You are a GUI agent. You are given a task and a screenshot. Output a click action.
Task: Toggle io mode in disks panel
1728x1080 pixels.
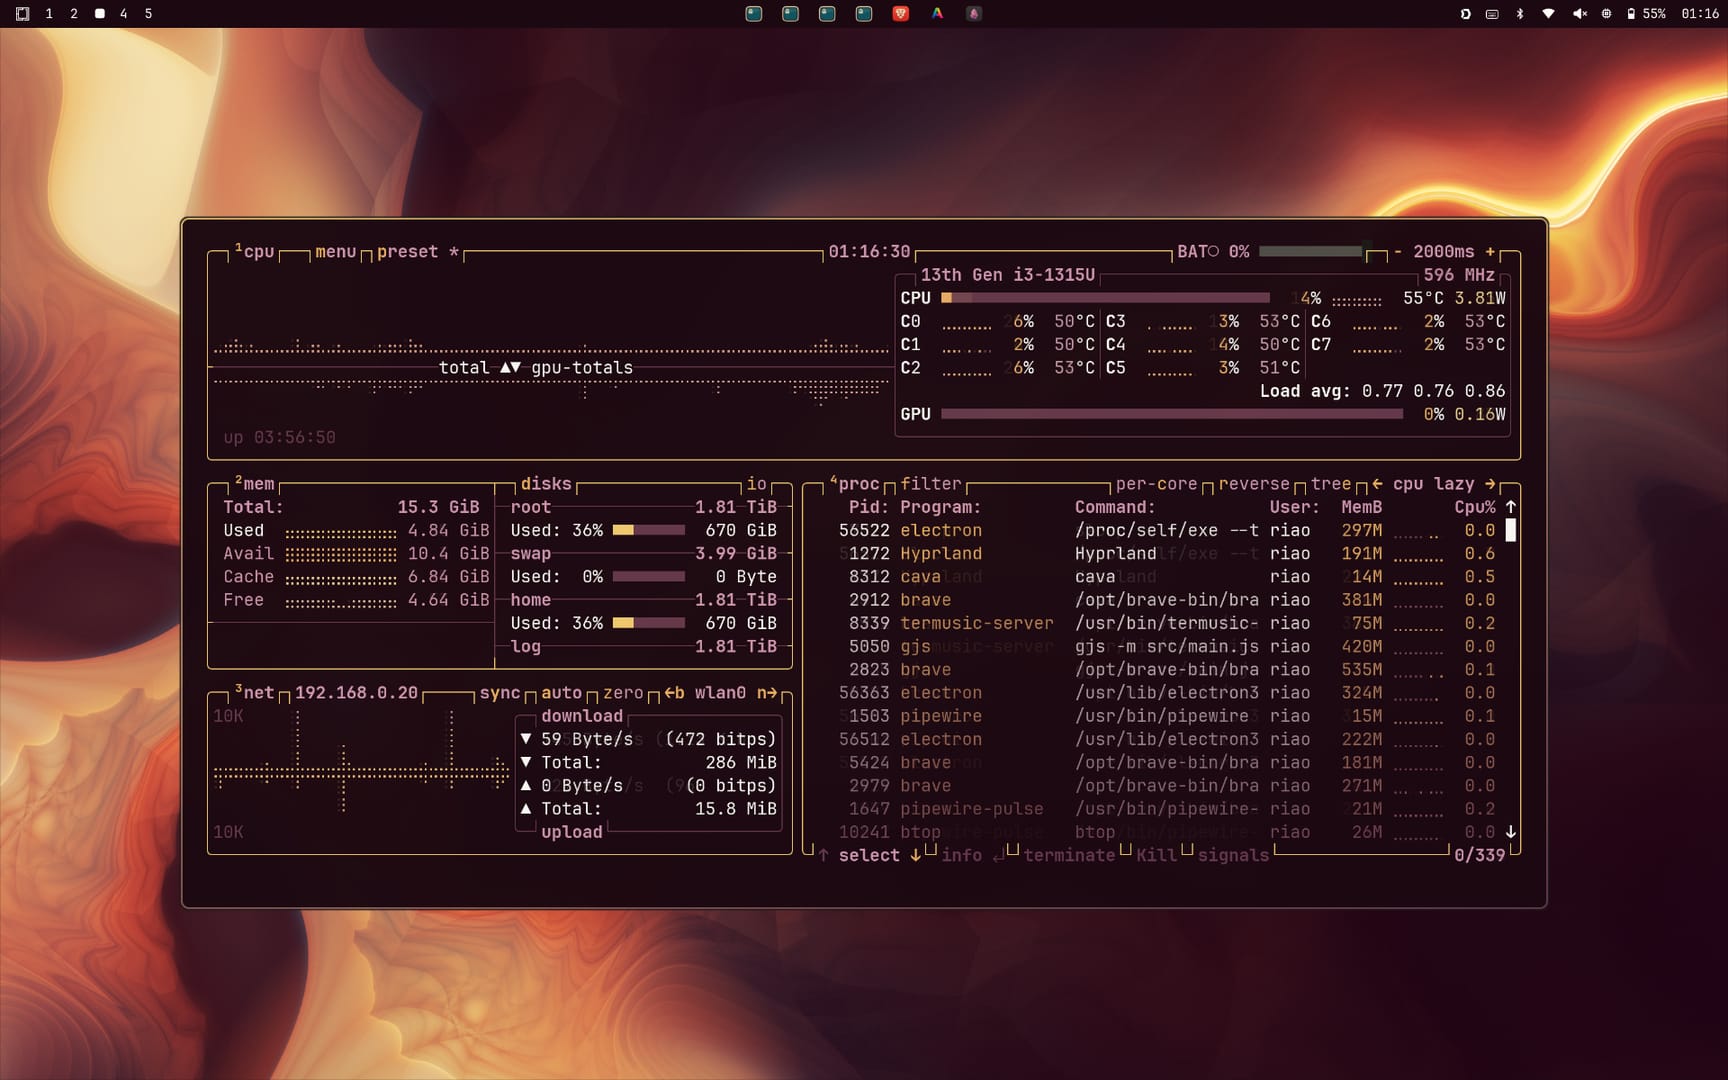pos(756,484)
